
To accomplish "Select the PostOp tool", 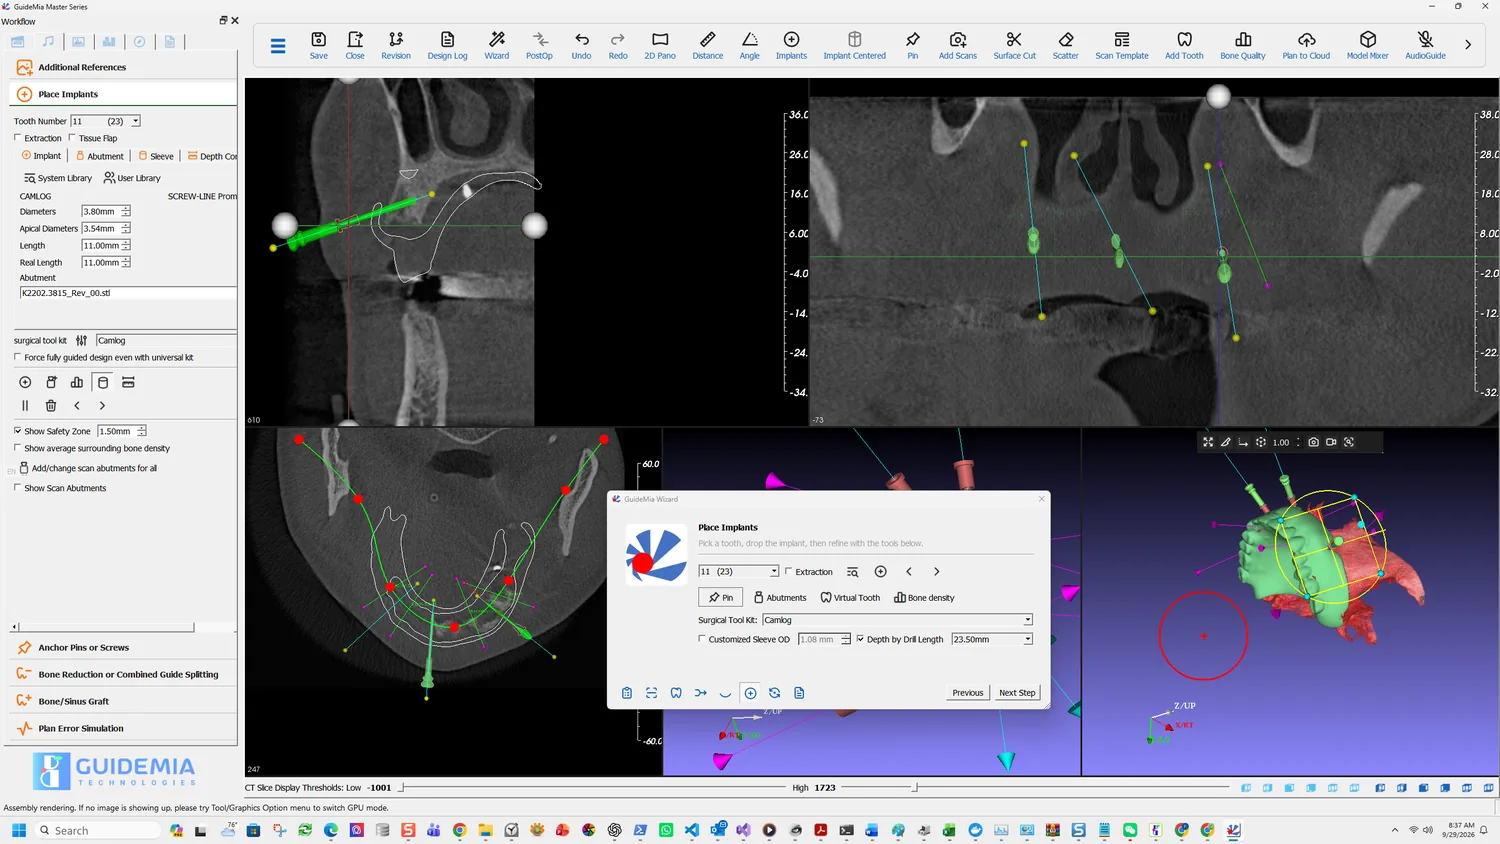I will tap(539, 45).
